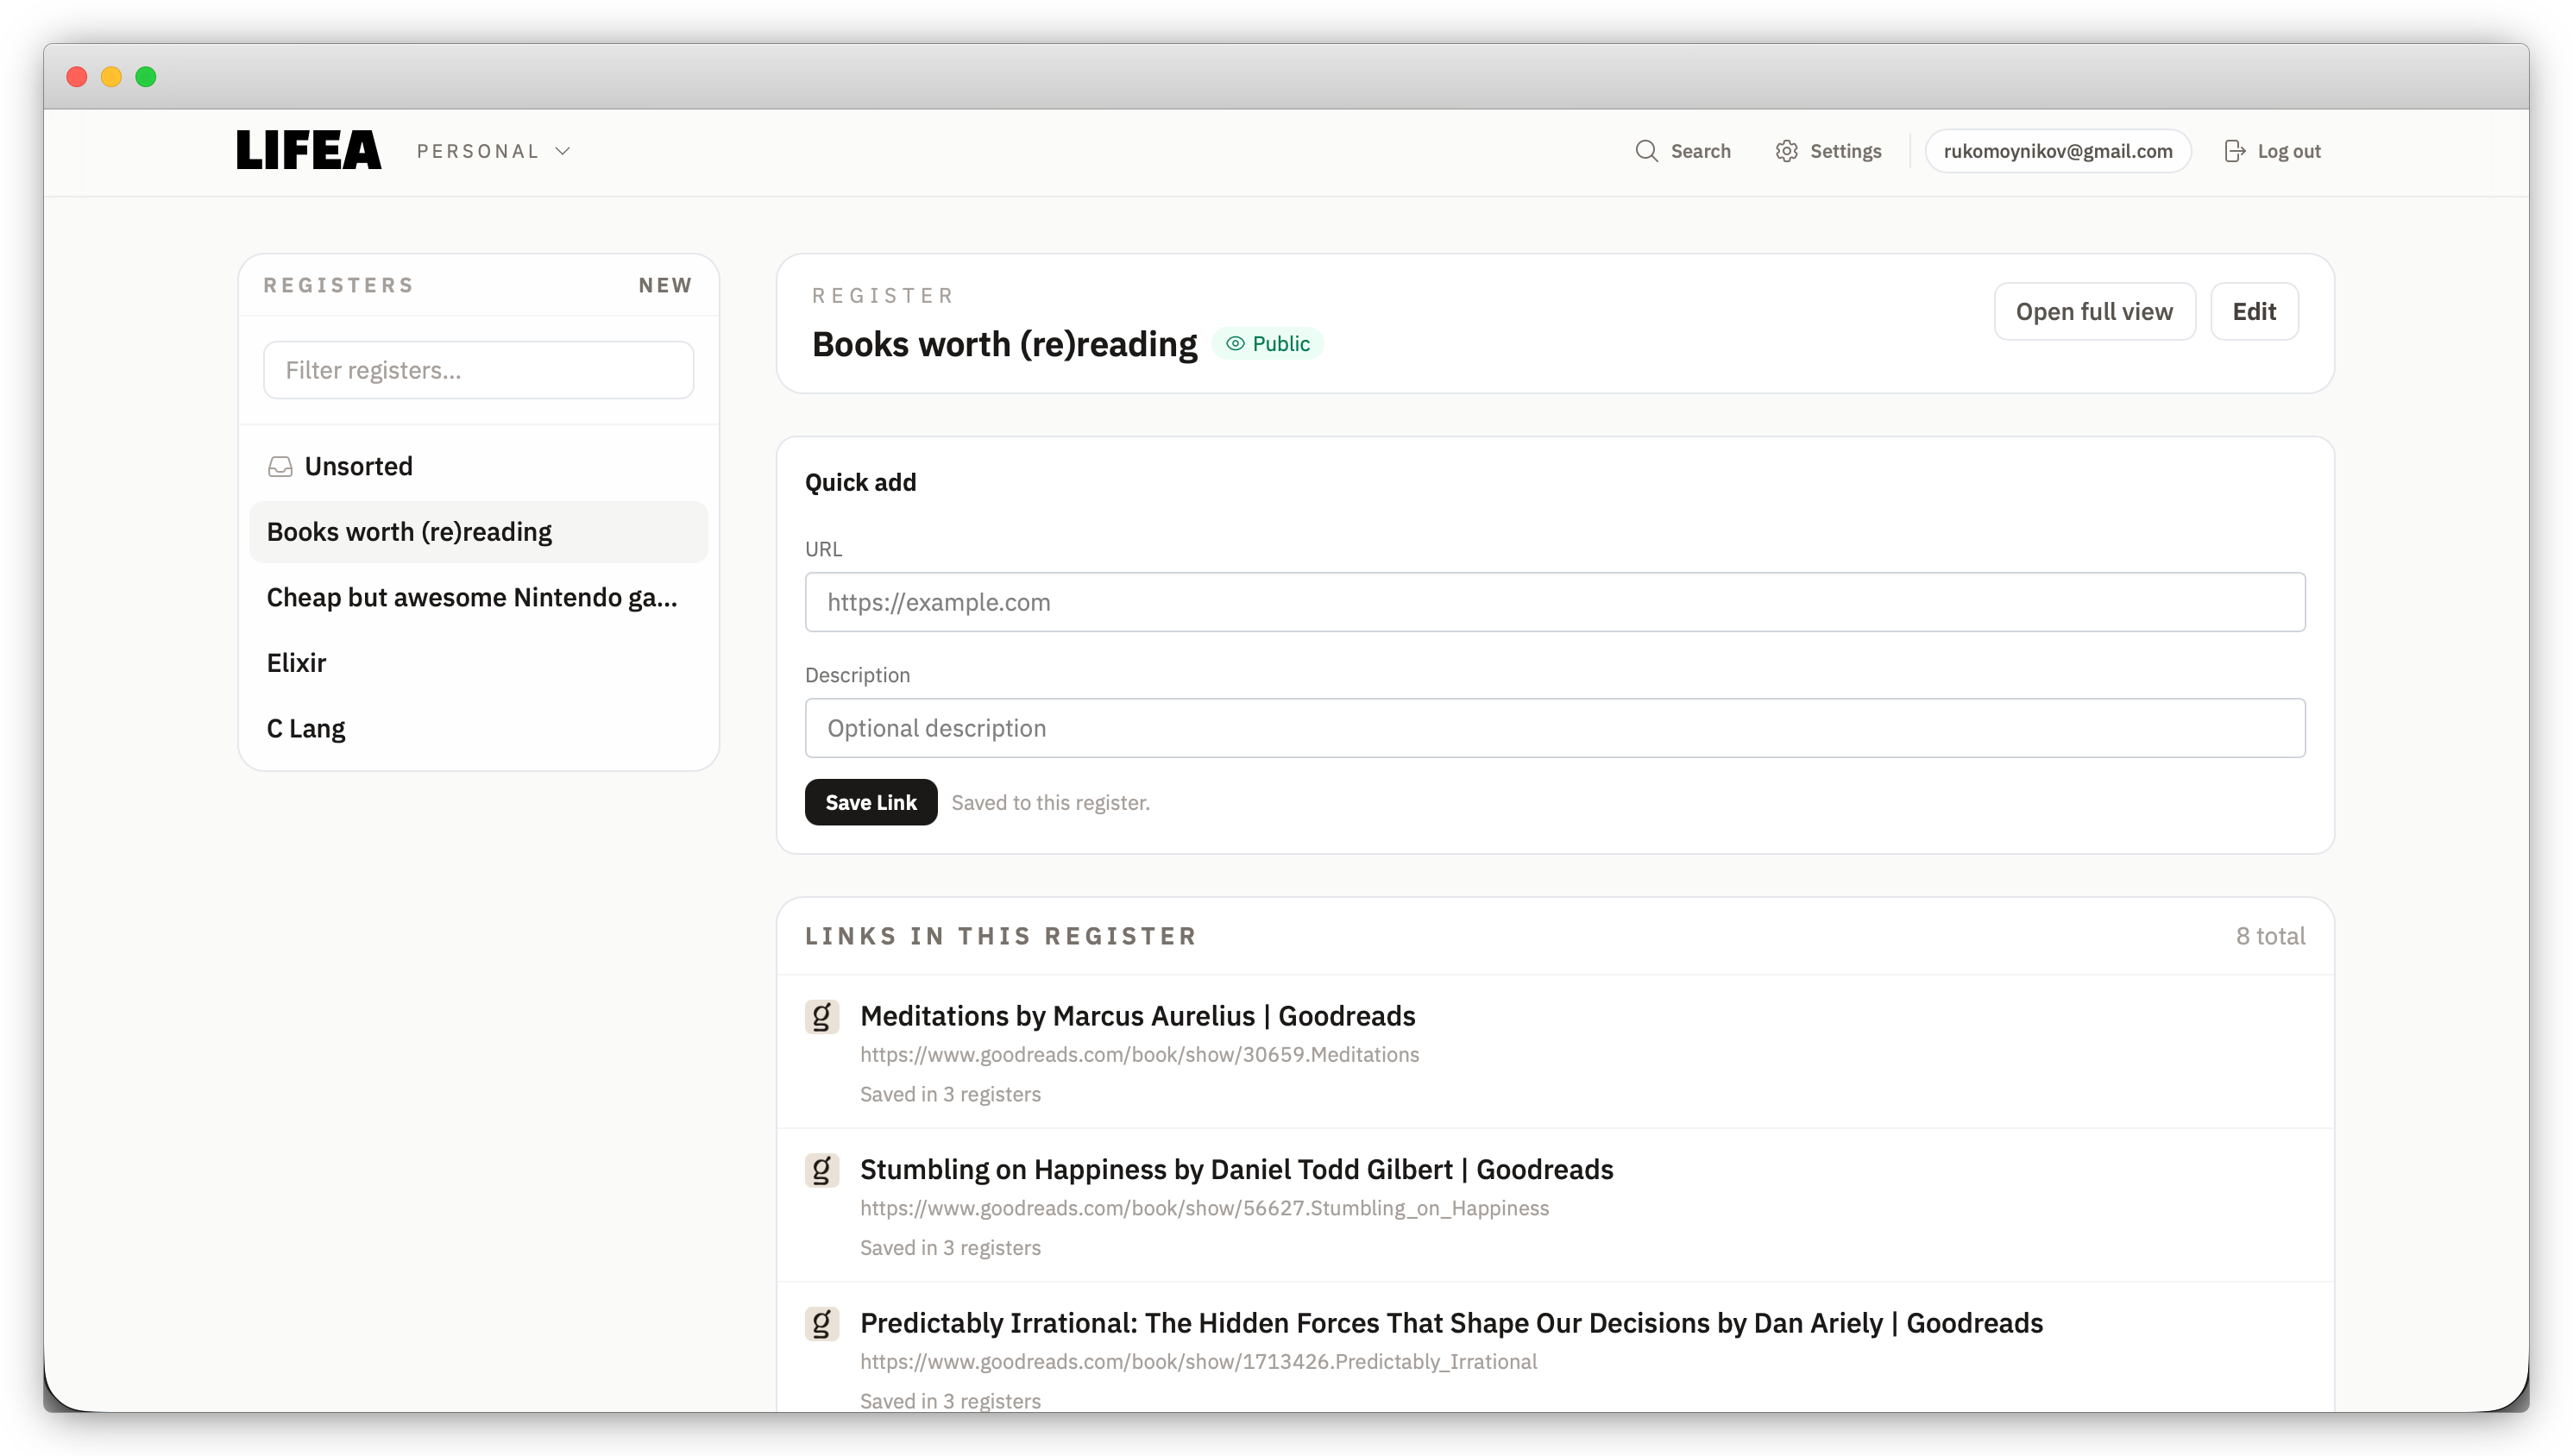The image size is (2573, 1456).
Task: Click the Filter registers input box
Action: [478, 370]
